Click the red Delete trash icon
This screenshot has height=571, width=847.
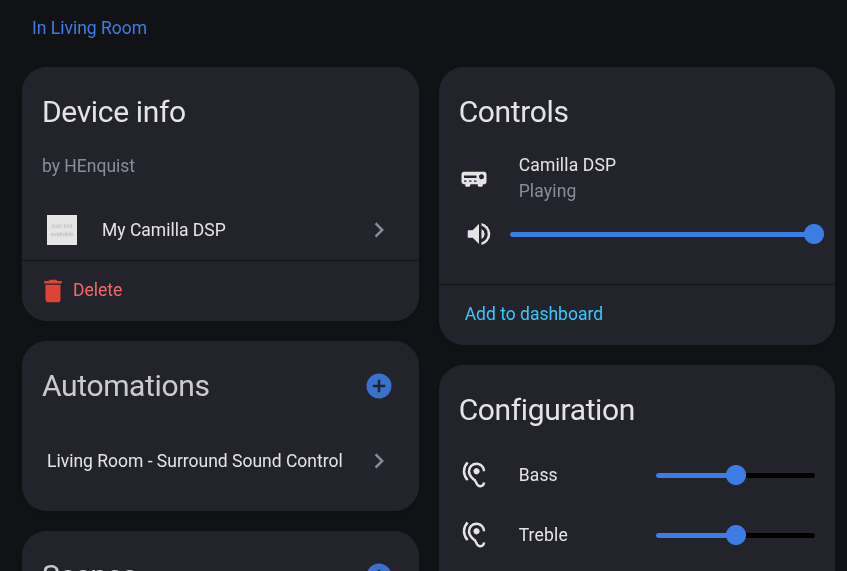point(53,290)
